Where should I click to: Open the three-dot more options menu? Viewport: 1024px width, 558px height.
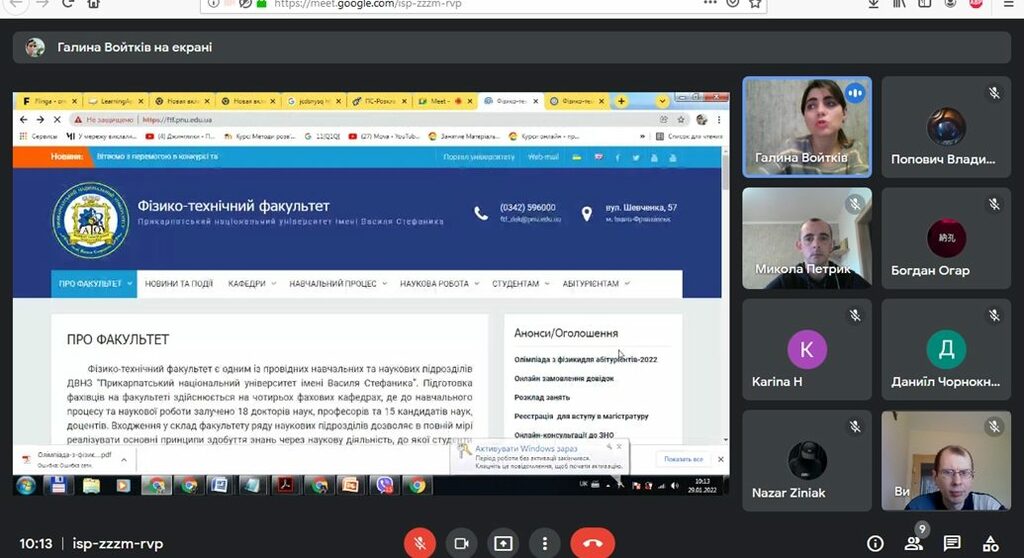(543, 543)
